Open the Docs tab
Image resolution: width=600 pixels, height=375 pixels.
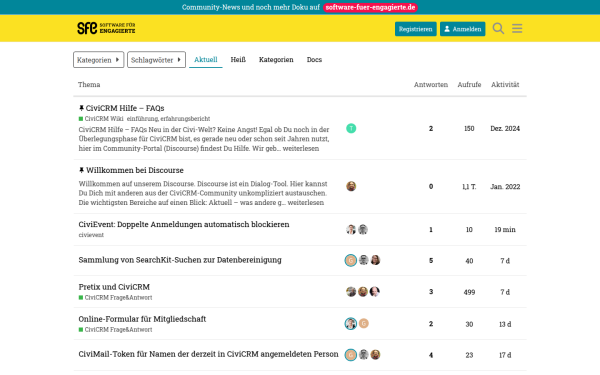314,60
